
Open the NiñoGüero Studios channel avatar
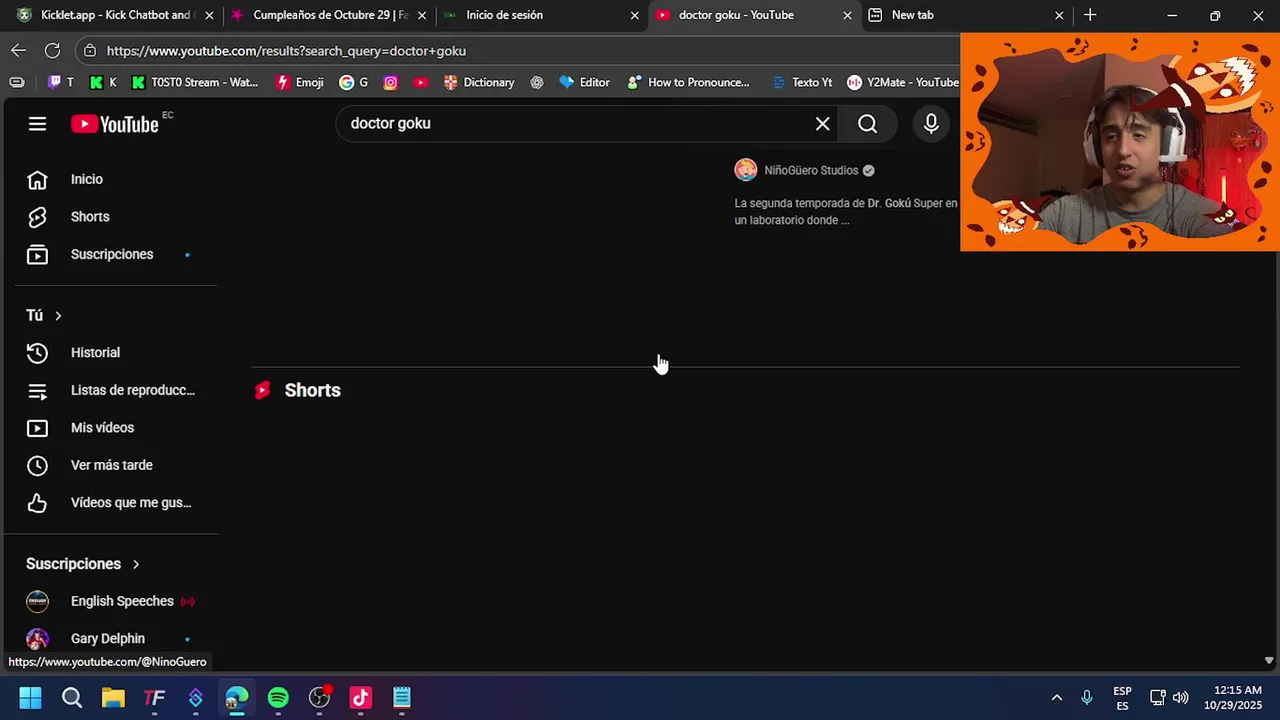click(x=746, y=170)
